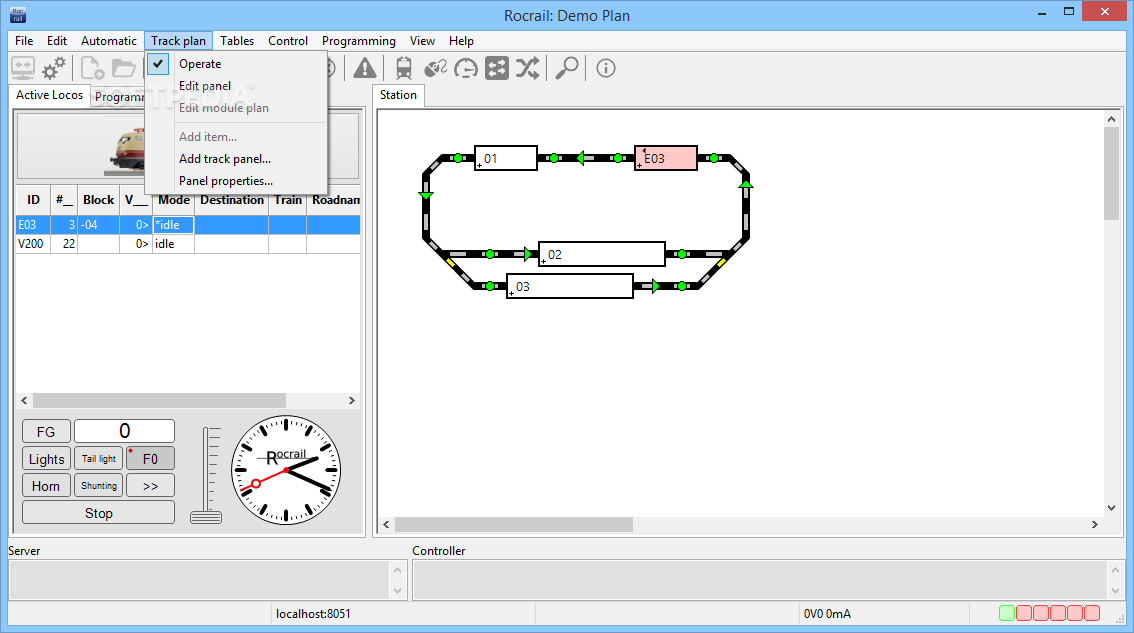This screenshot has height=633, width=1134.
Task: Click the FG function group button
Action: click(46, 431)
